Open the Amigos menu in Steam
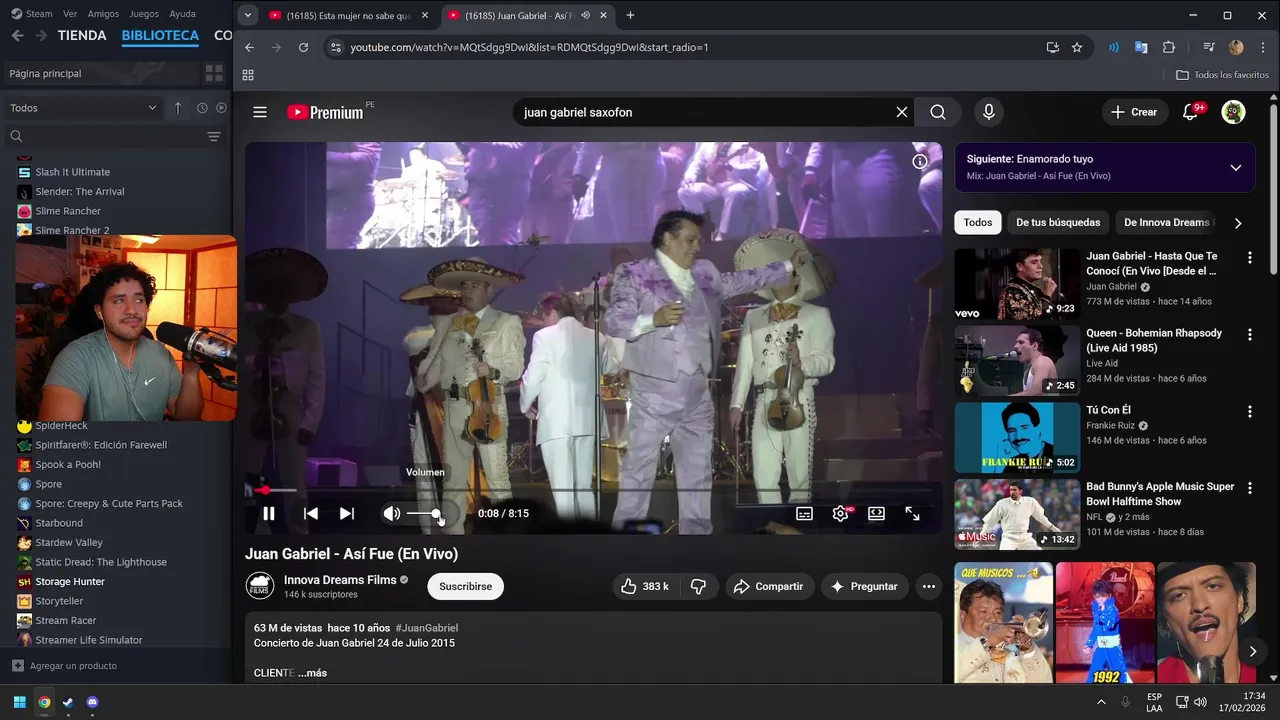The height and width of the screenshot is (720, 1280). (103, 14)
